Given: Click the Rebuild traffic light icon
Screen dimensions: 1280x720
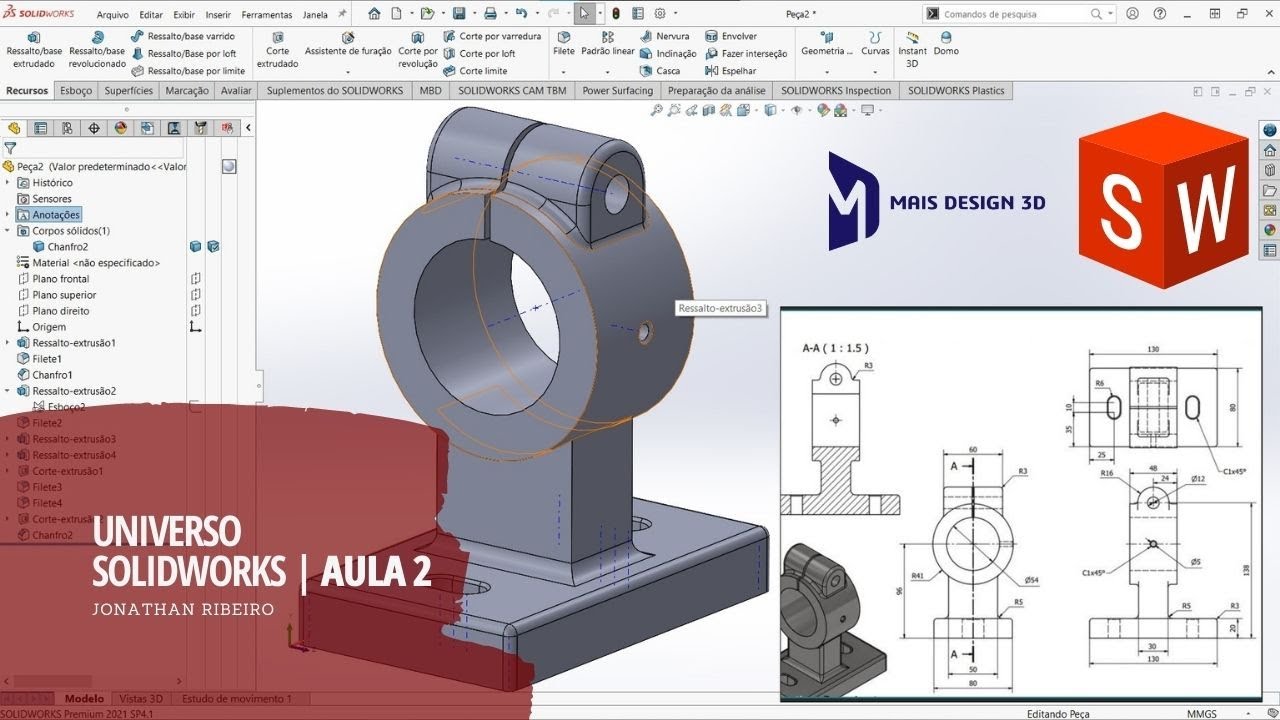Looking at the screenshot, I should point(615,14).
